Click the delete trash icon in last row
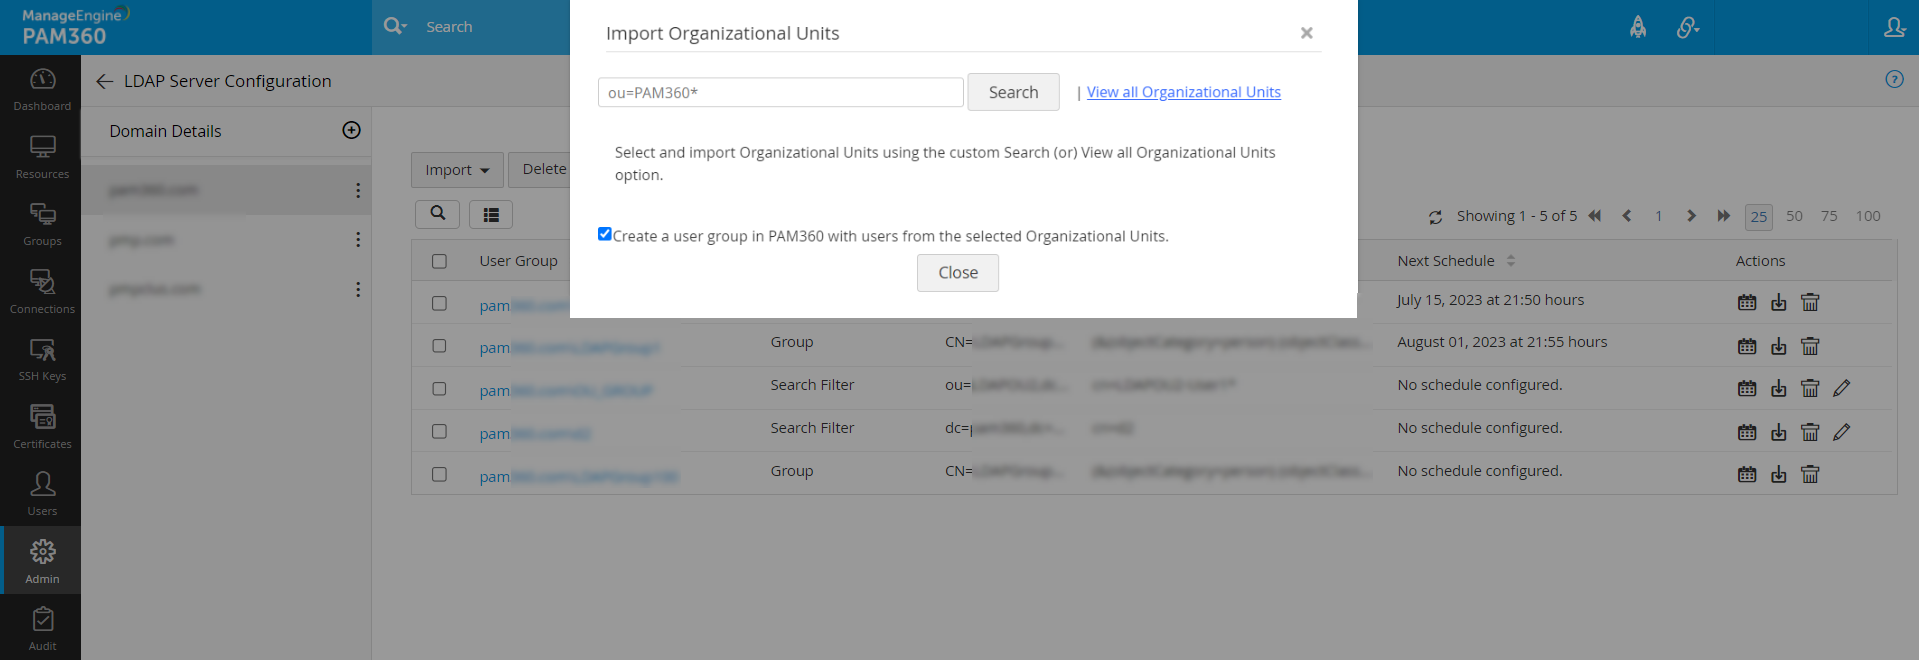The height and width of the screenshot is (660, 1919). pos(1809,474)
